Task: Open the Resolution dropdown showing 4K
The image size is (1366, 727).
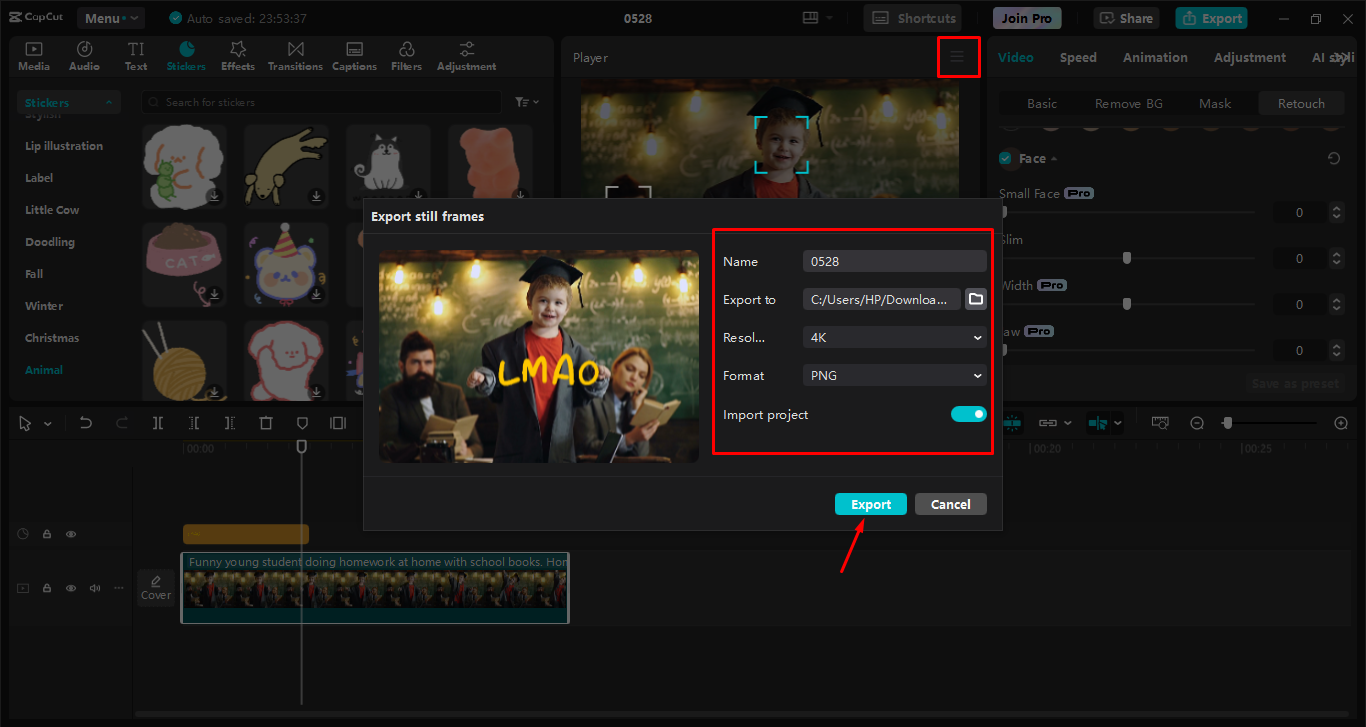Action: 893,337
